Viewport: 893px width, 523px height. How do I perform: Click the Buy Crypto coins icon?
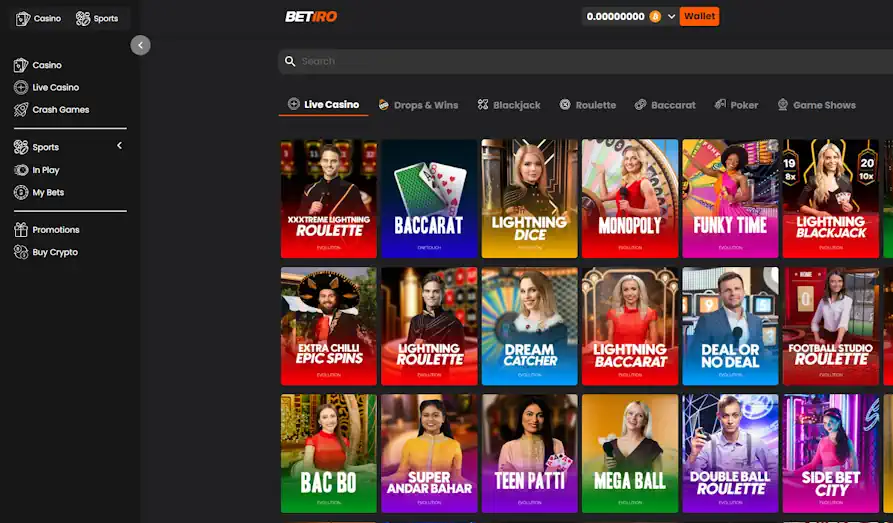click(x=21, y=252)
